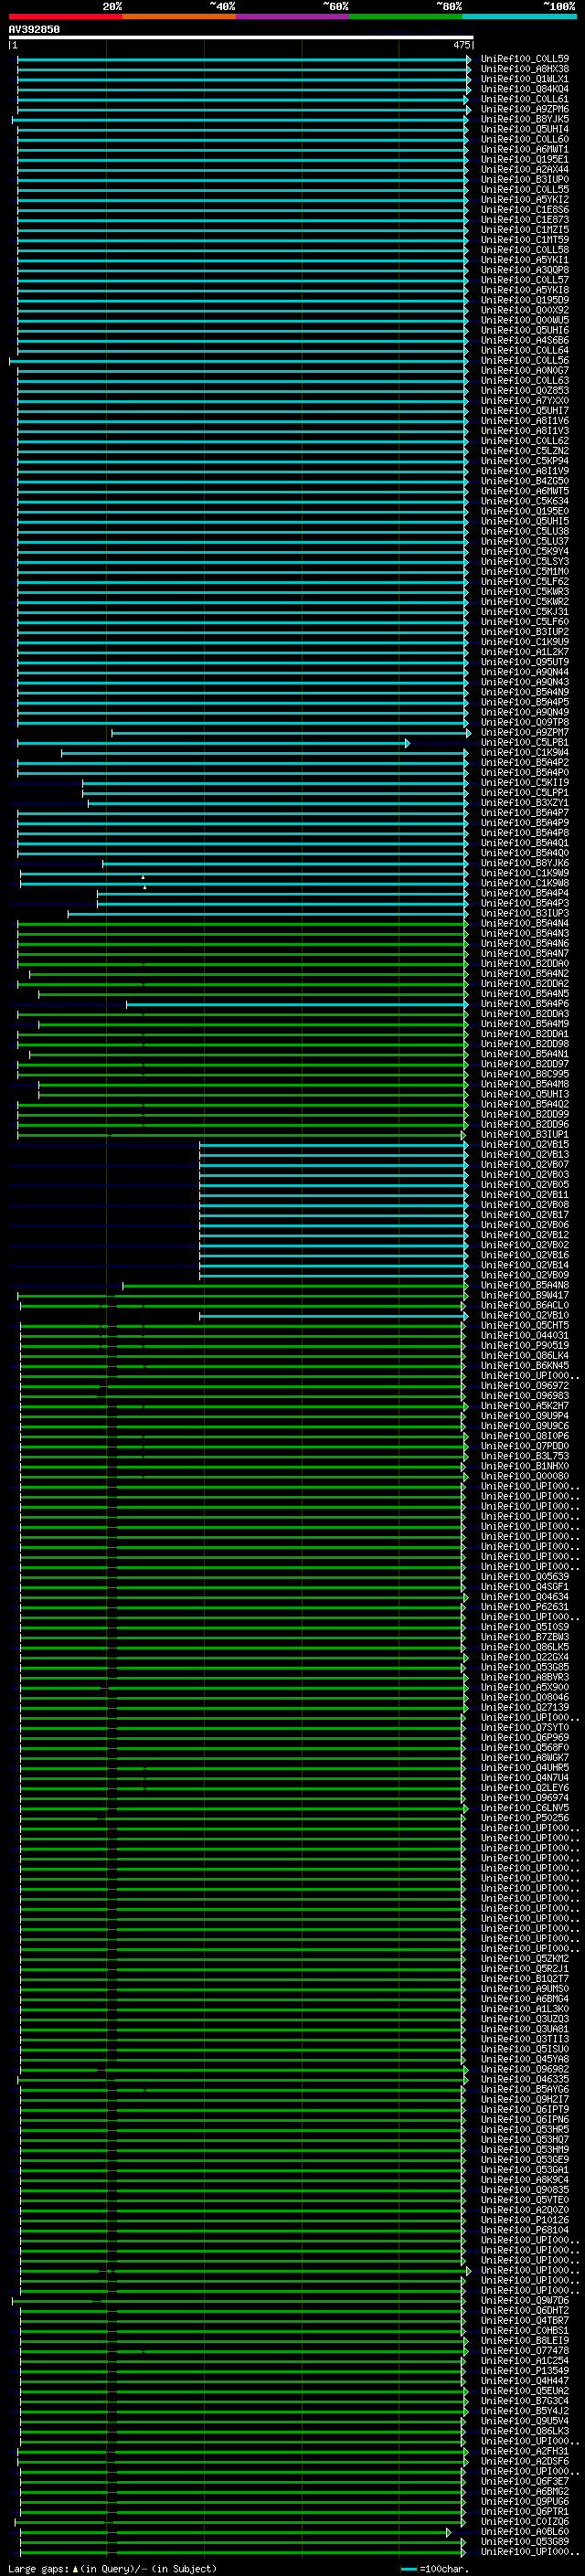This screenshot has width=585, height=2576.
Task: Select hit UniRef100_Q195E1
Action: pyautogui.click(x=525, y=159)
